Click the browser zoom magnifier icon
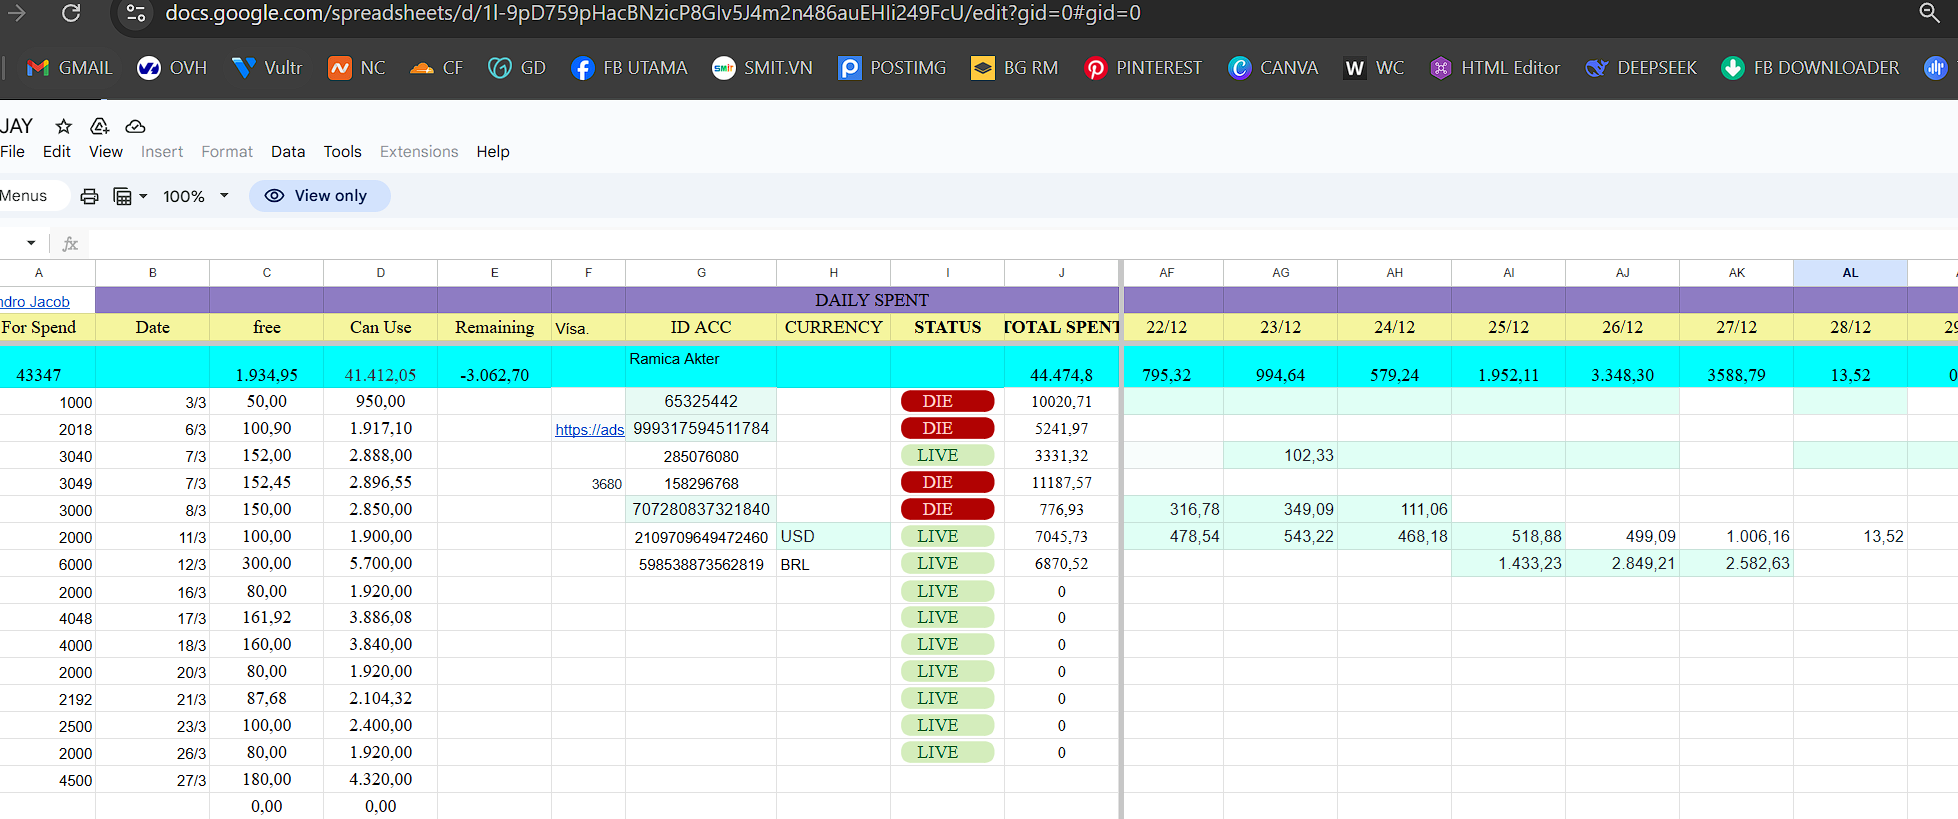Screen dimensions: 1958x819 (1929, 13)
